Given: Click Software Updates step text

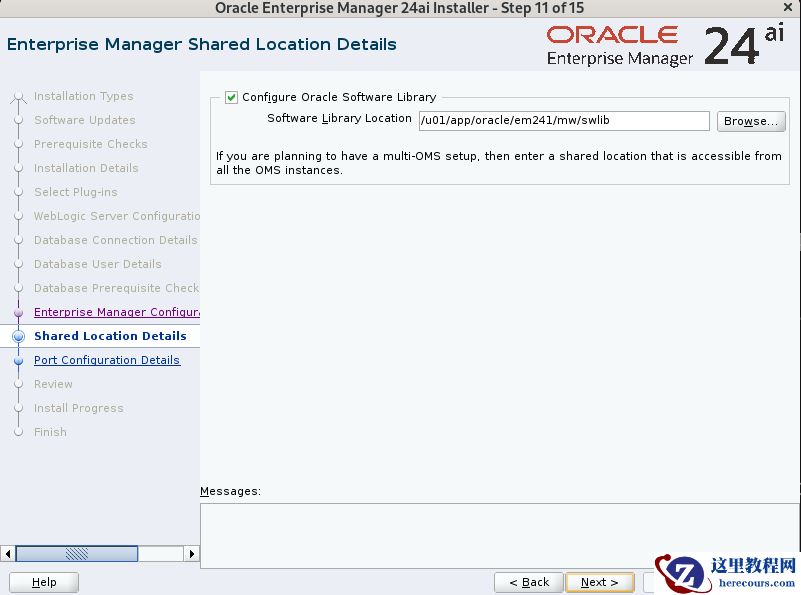Looking at the screenshot, I should pos(85,120).
